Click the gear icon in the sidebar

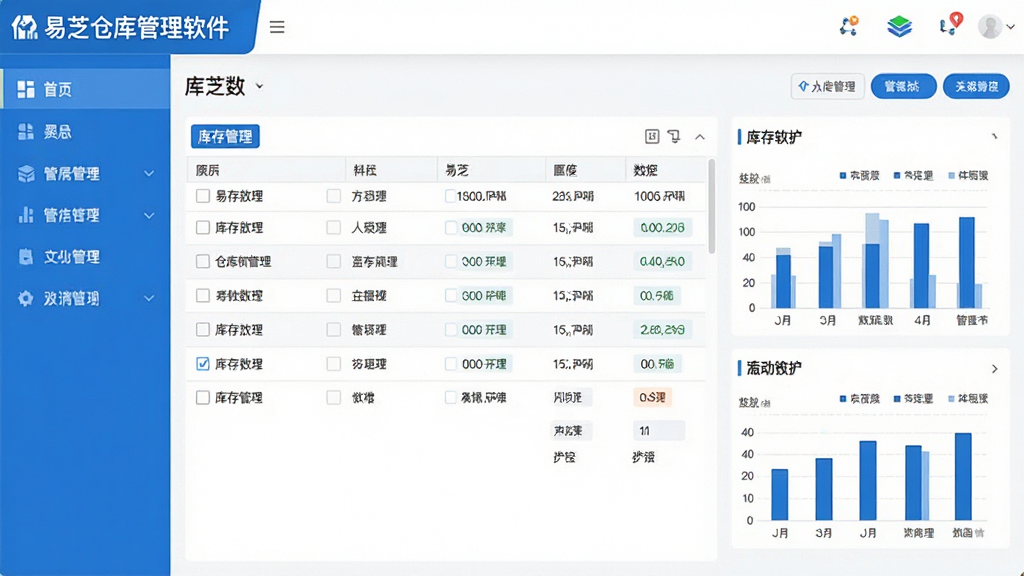click(25, 298)
